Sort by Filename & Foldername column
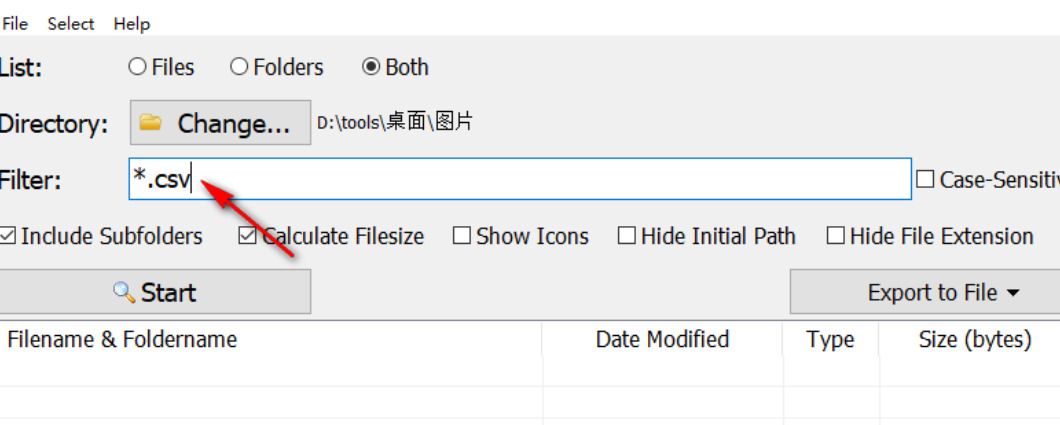 pyautogui.click(x=122, y=339)
